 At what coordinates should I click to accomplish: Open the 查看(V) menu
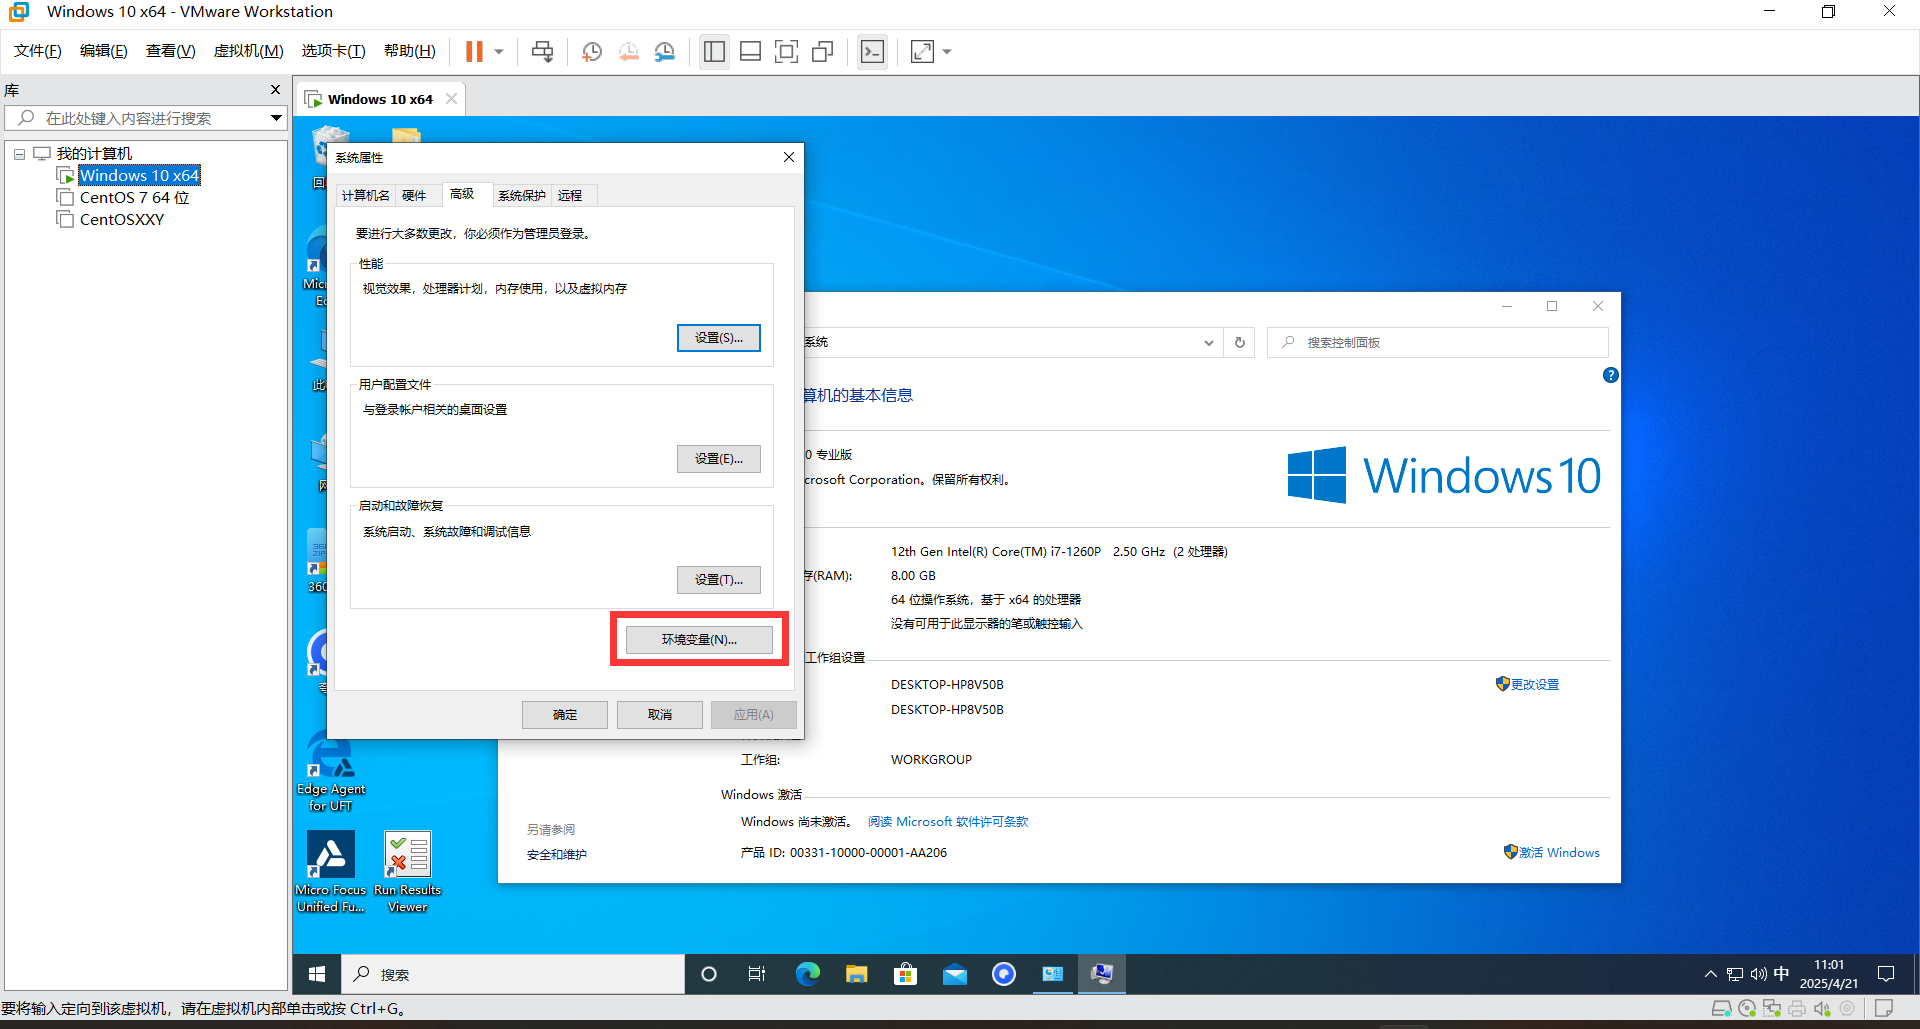[171, 51]
